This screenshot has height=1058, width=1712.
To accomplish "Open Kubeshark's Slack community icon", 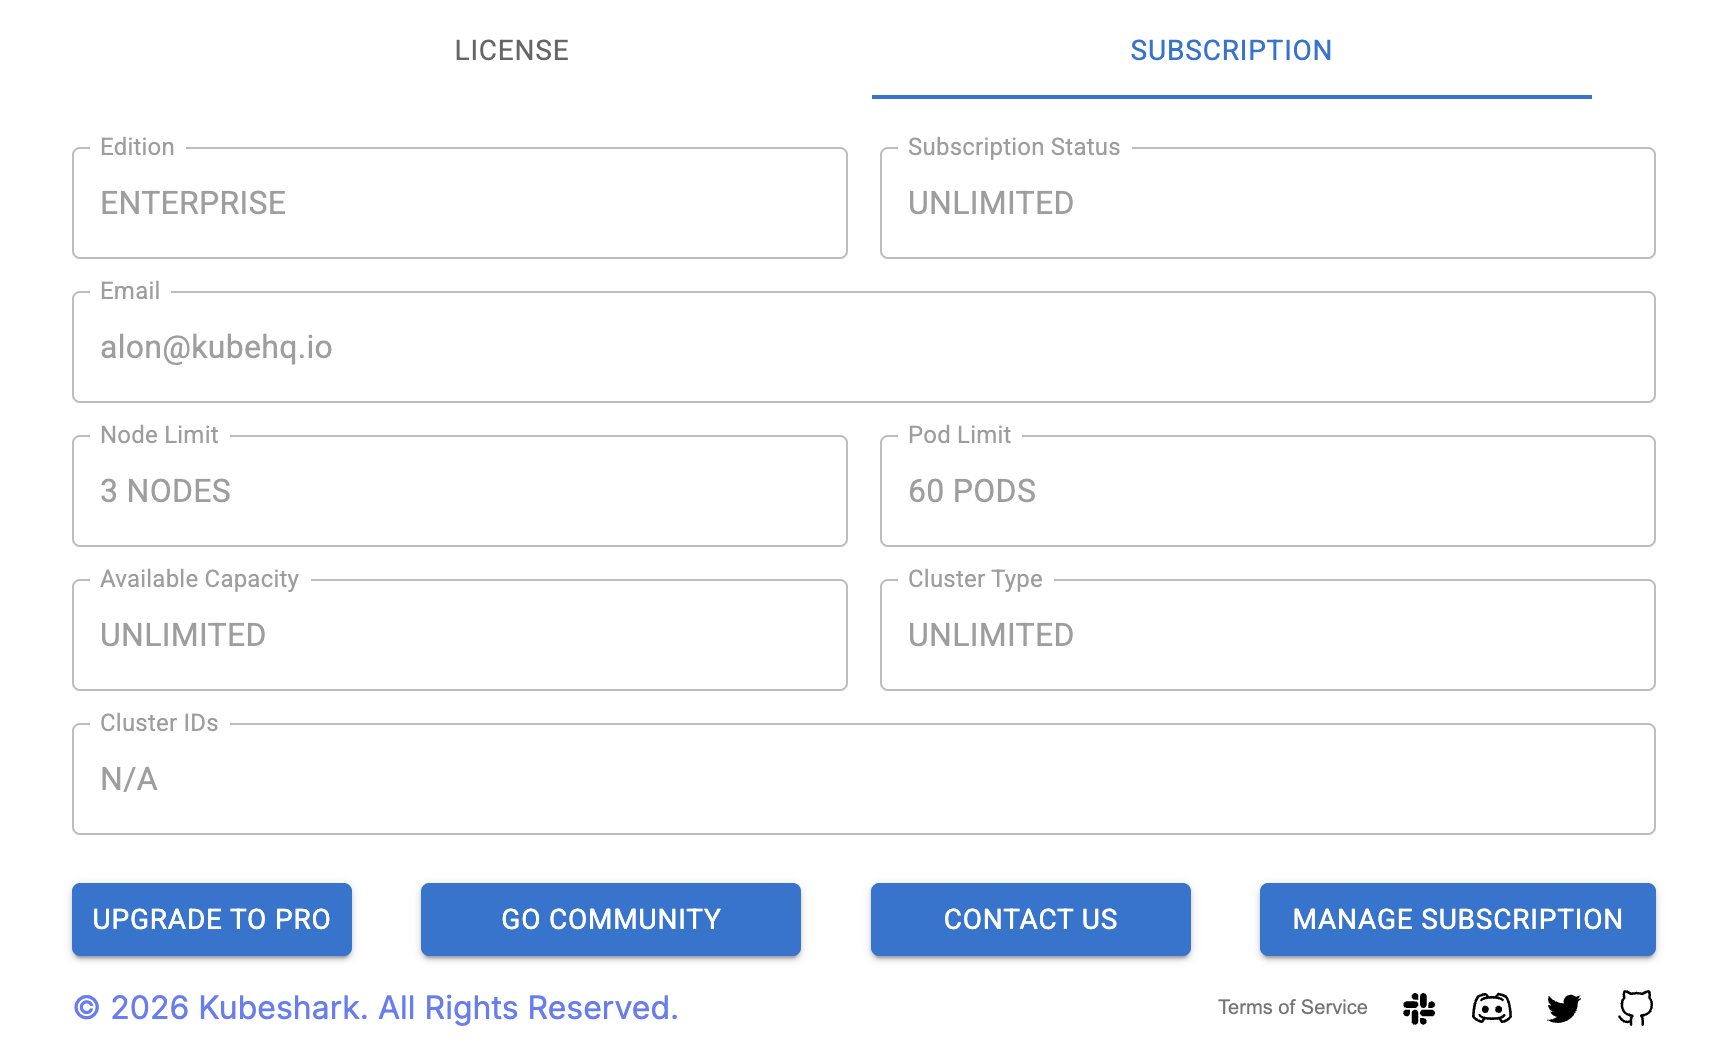I will pyautogui.click(x=1419, y=1008).
